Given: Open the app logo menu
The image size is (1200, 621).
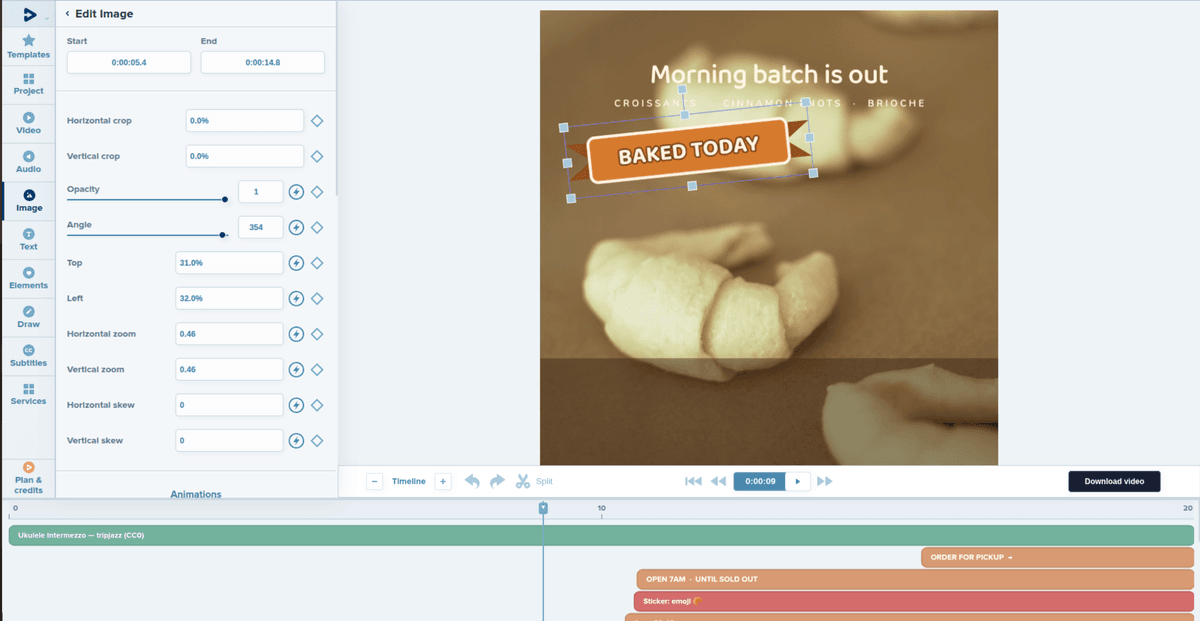Looking at the screenshot, I should pos(30,14).
